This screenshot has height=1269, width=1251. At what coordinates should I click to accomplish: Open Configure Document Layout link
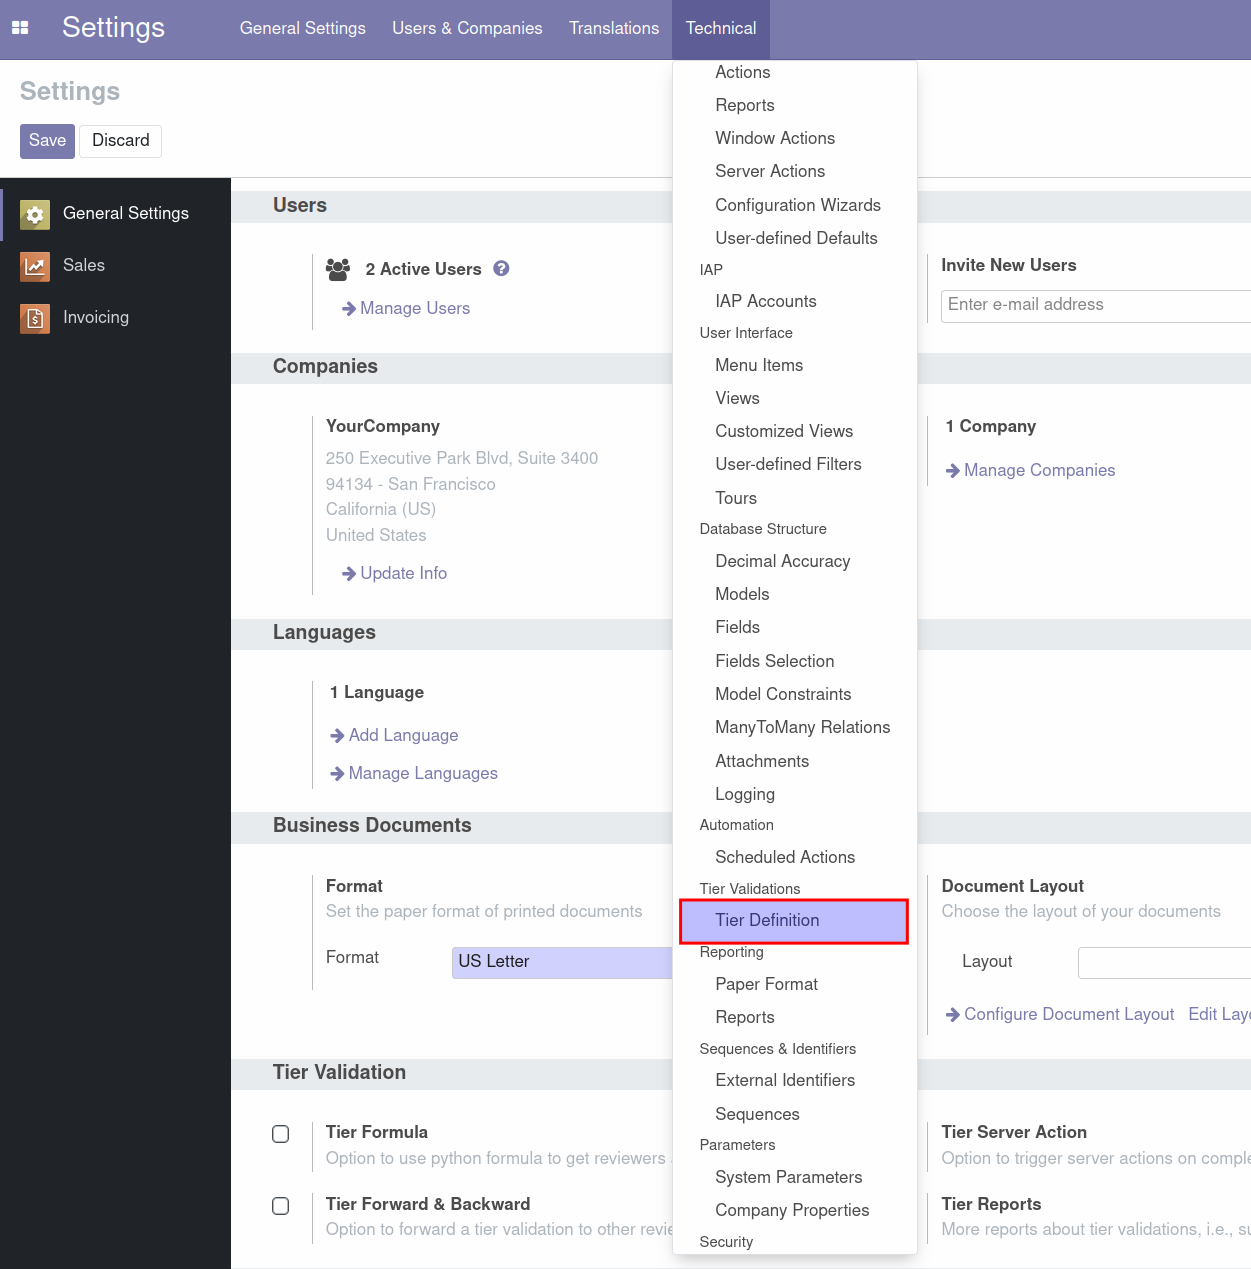click(1060, 1015)
